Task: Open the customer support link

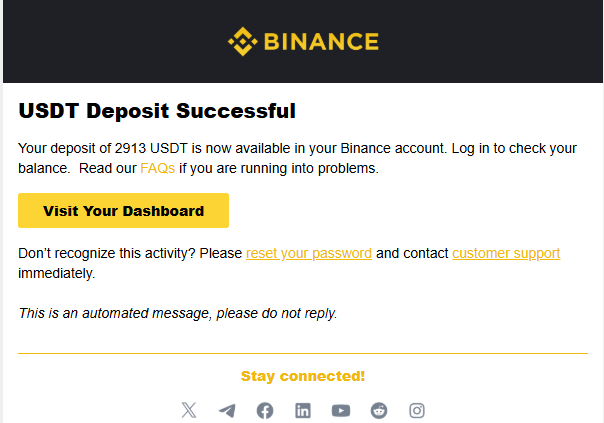Action: coord(506,253)
